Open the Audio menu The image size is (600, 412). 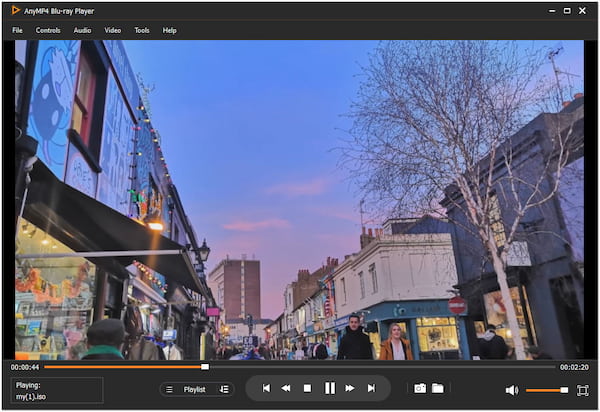[82, 30]
